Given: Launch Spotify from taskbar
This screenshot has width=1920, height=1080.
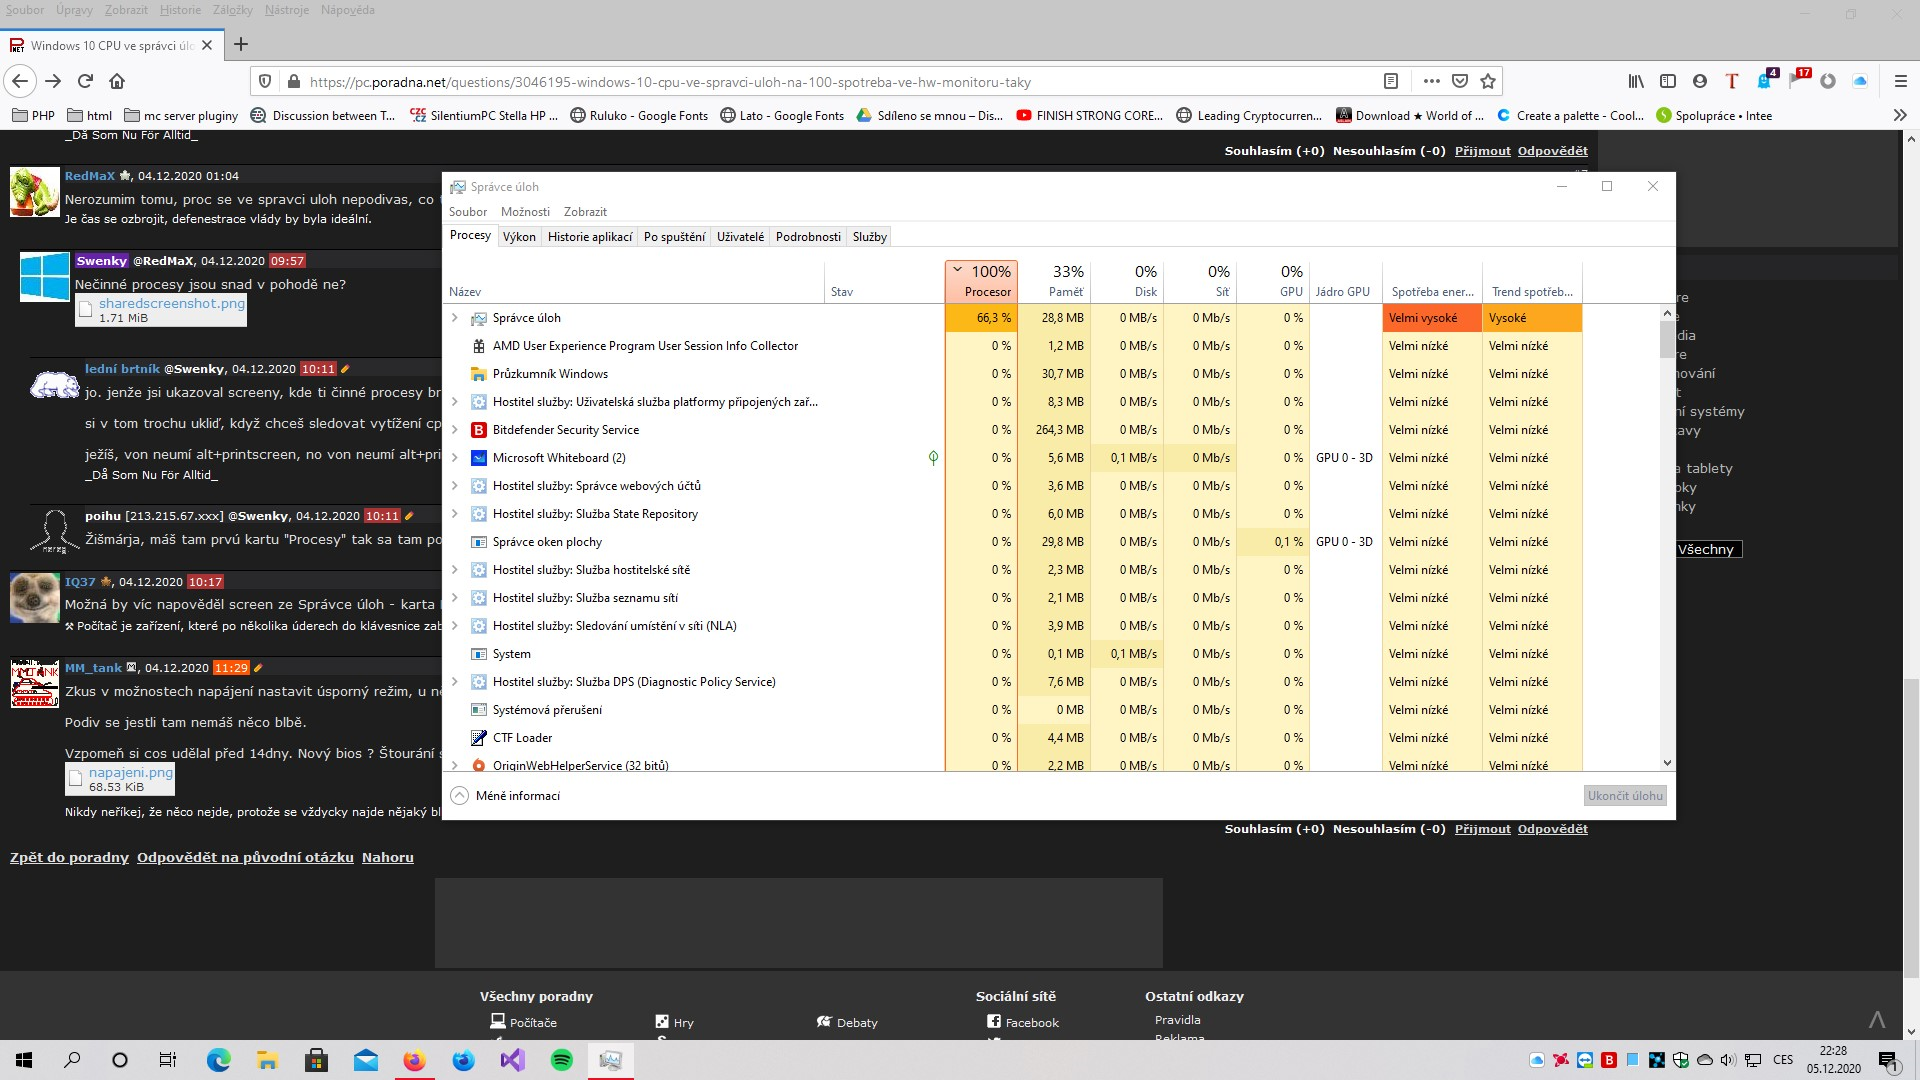Looking at the screenshot, I should pos(562,1060).
